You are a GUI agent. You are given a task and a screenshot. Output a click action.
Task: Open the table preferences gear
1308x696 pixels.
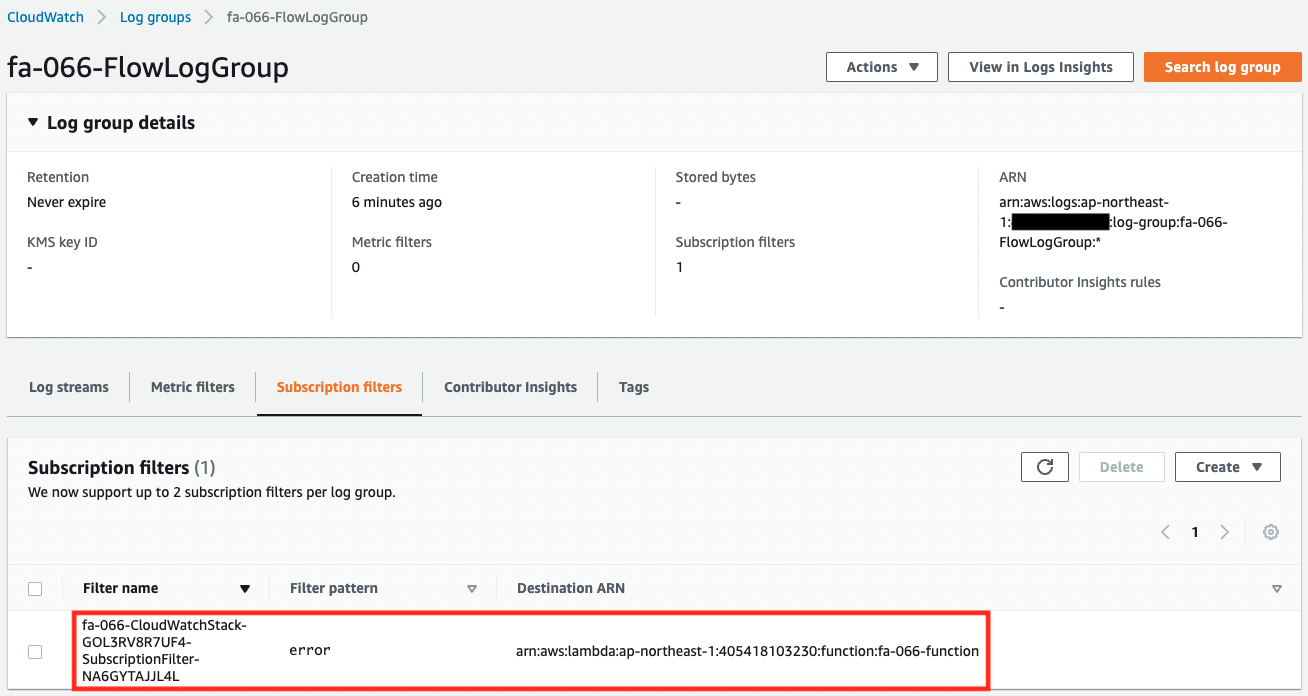point(1271,532)
